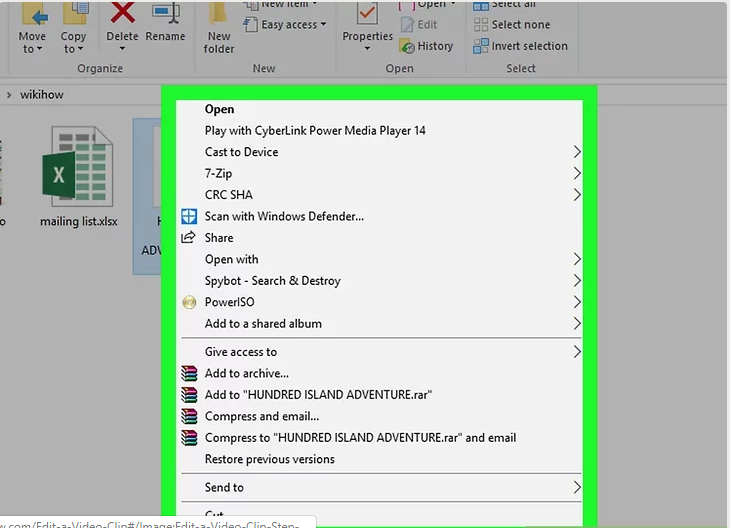Expand the PowerISO submenu arrow
This screenshot has width=730, height=528.
577,302
